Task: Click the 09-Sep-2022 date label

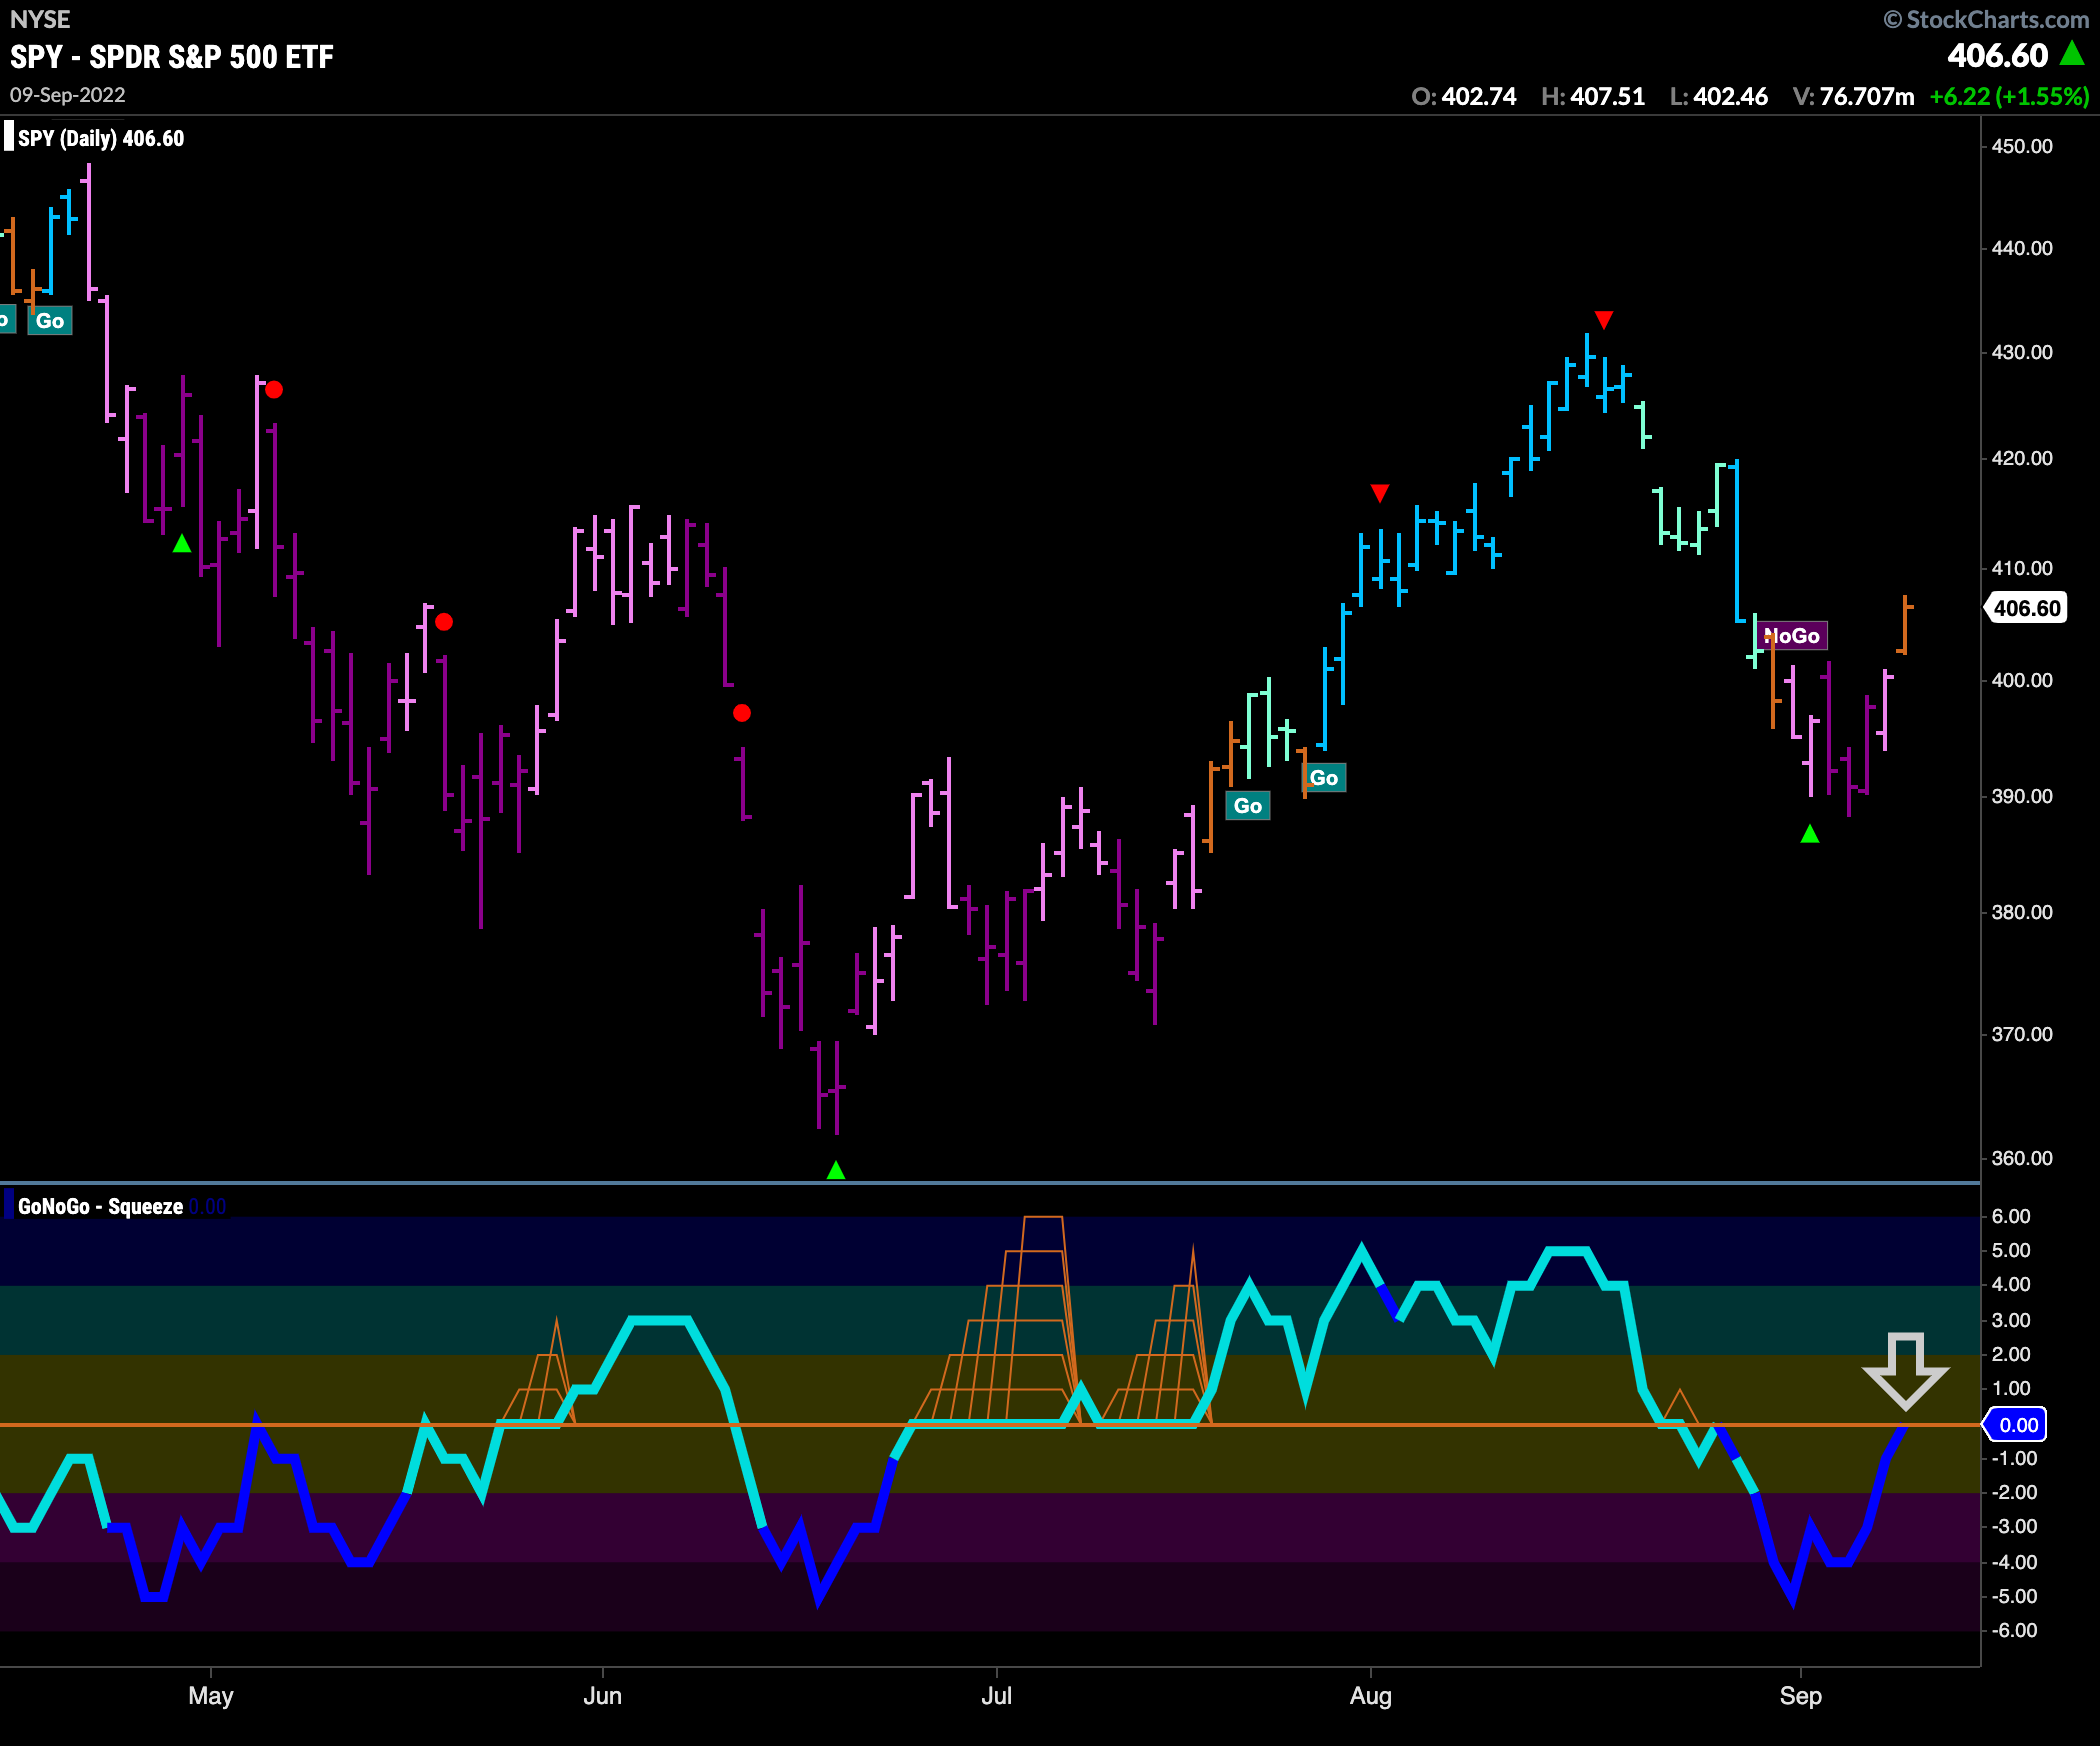Action: pyautogui.click(x=68, y=95)
